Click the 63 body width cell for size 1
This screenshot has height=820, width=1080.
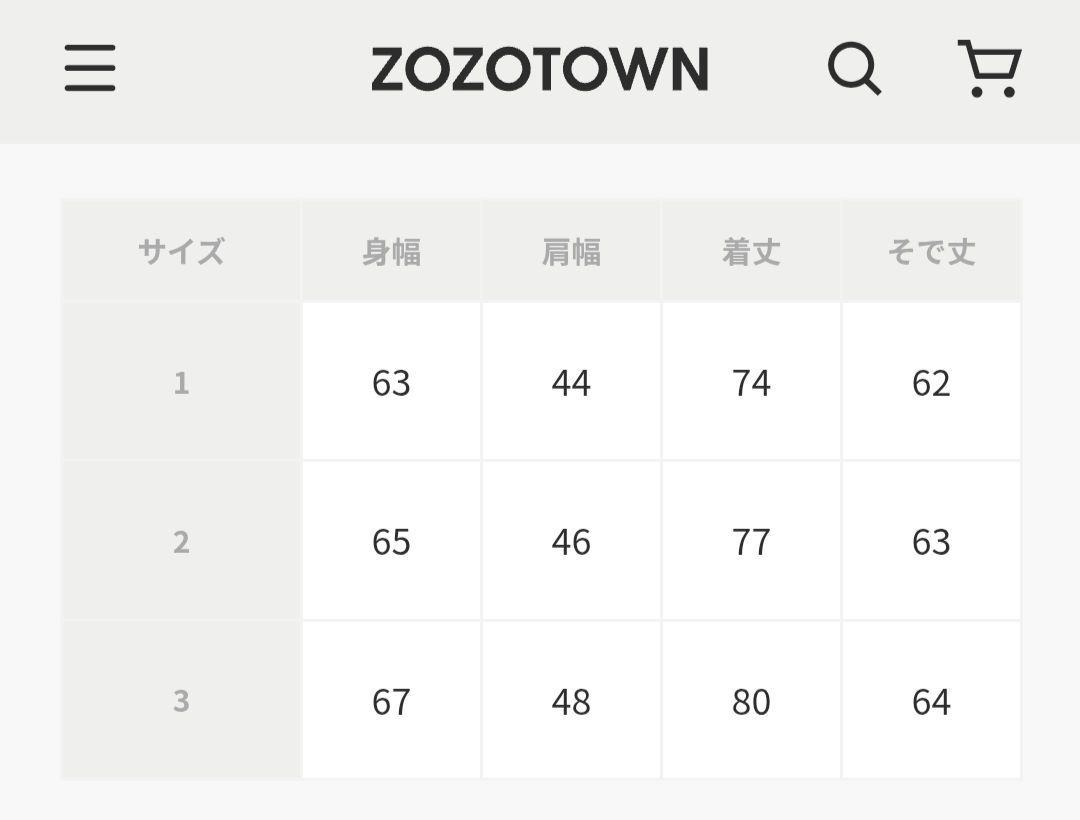(x=391, y=381)
